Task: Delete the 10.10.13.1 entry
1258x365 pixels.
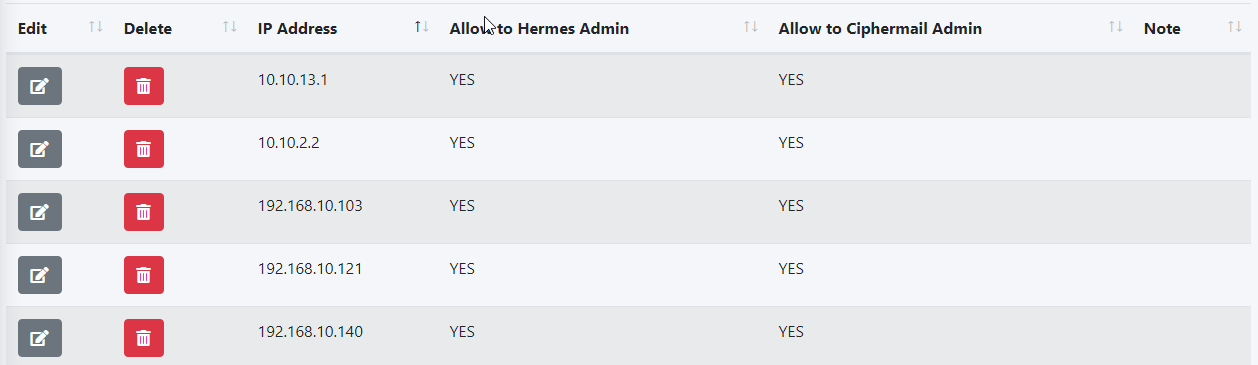Action: click(144, 86)
